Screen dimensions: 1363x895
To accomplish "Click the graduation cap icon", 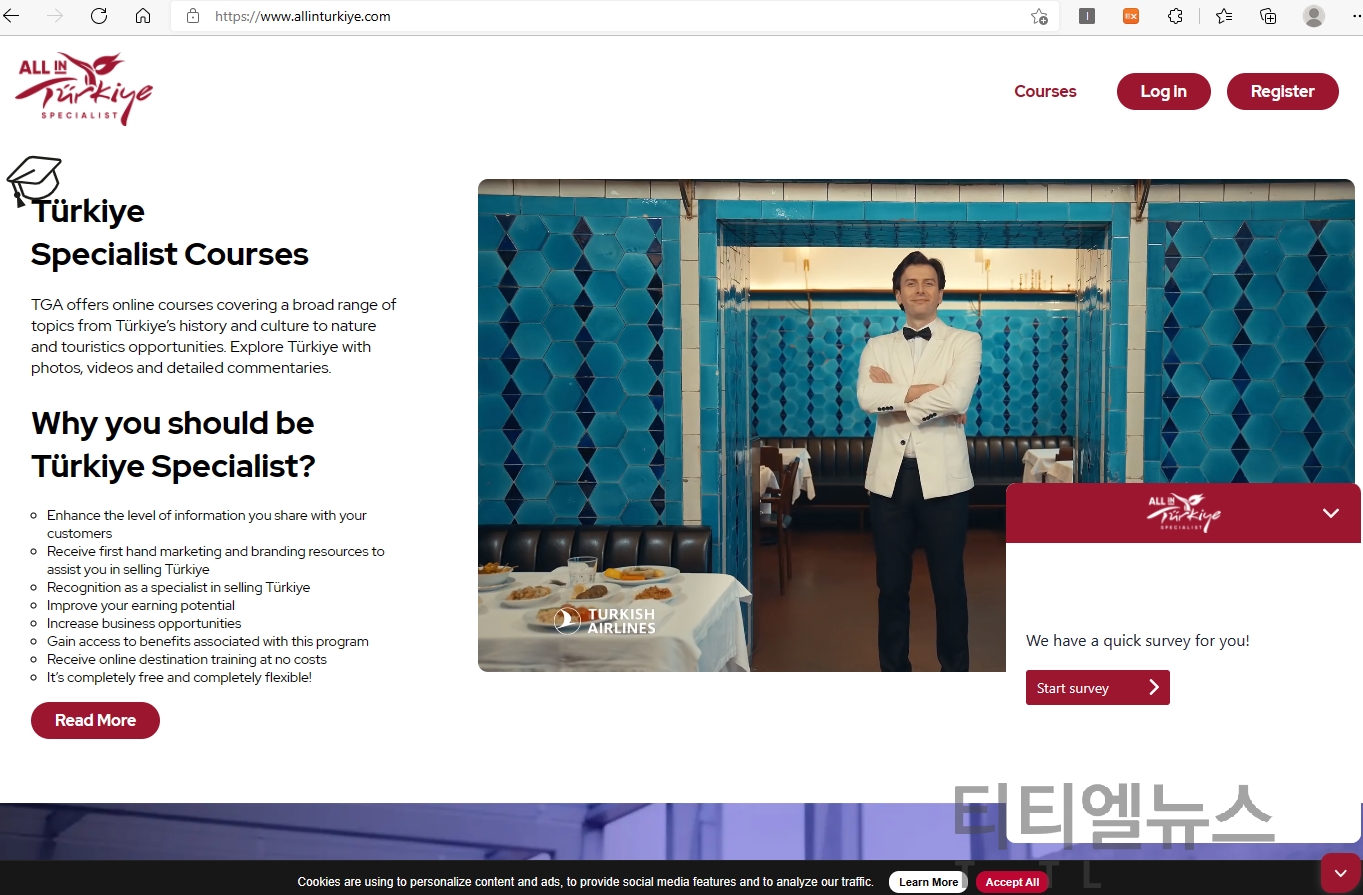I will [x=34, y=180].
